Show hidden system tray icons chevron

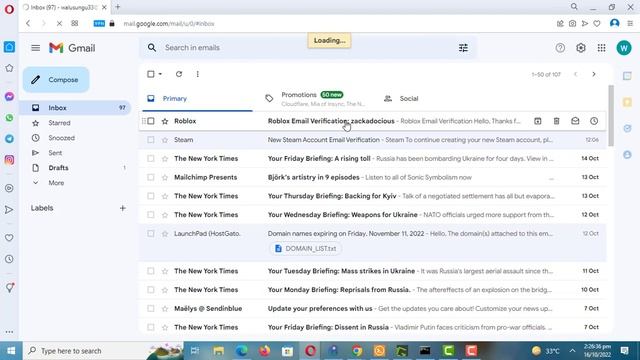[572, 351]
